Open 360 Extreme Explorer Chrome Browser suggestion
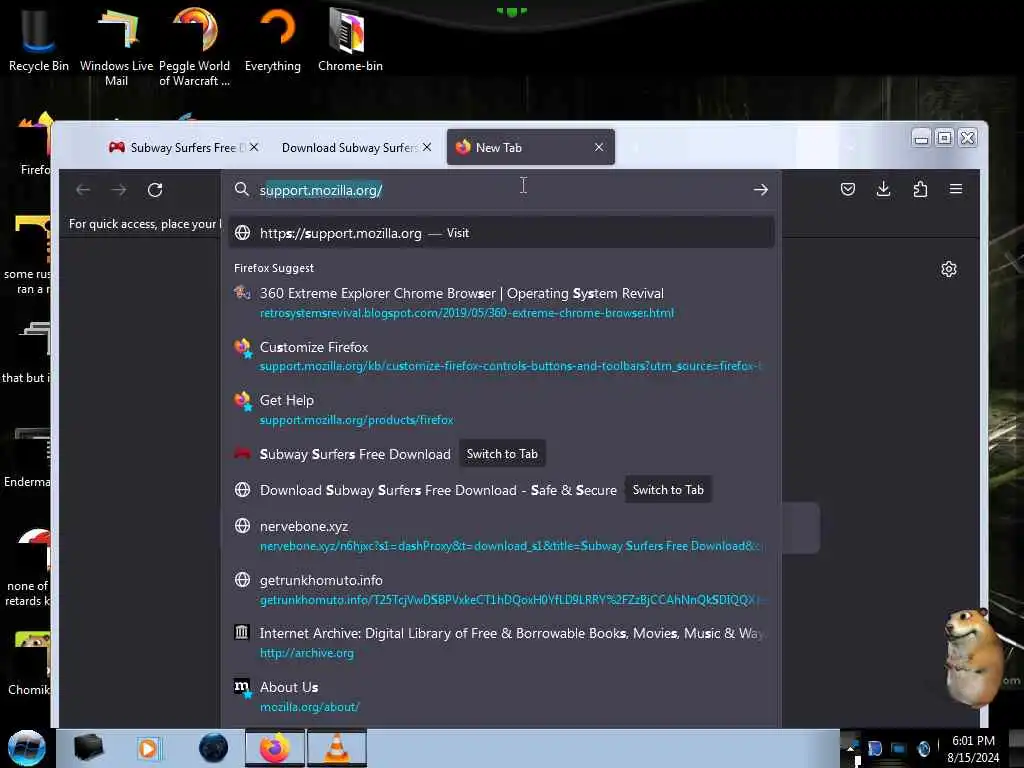Viewport: 1024px width, 768px height. coord(501,302)
